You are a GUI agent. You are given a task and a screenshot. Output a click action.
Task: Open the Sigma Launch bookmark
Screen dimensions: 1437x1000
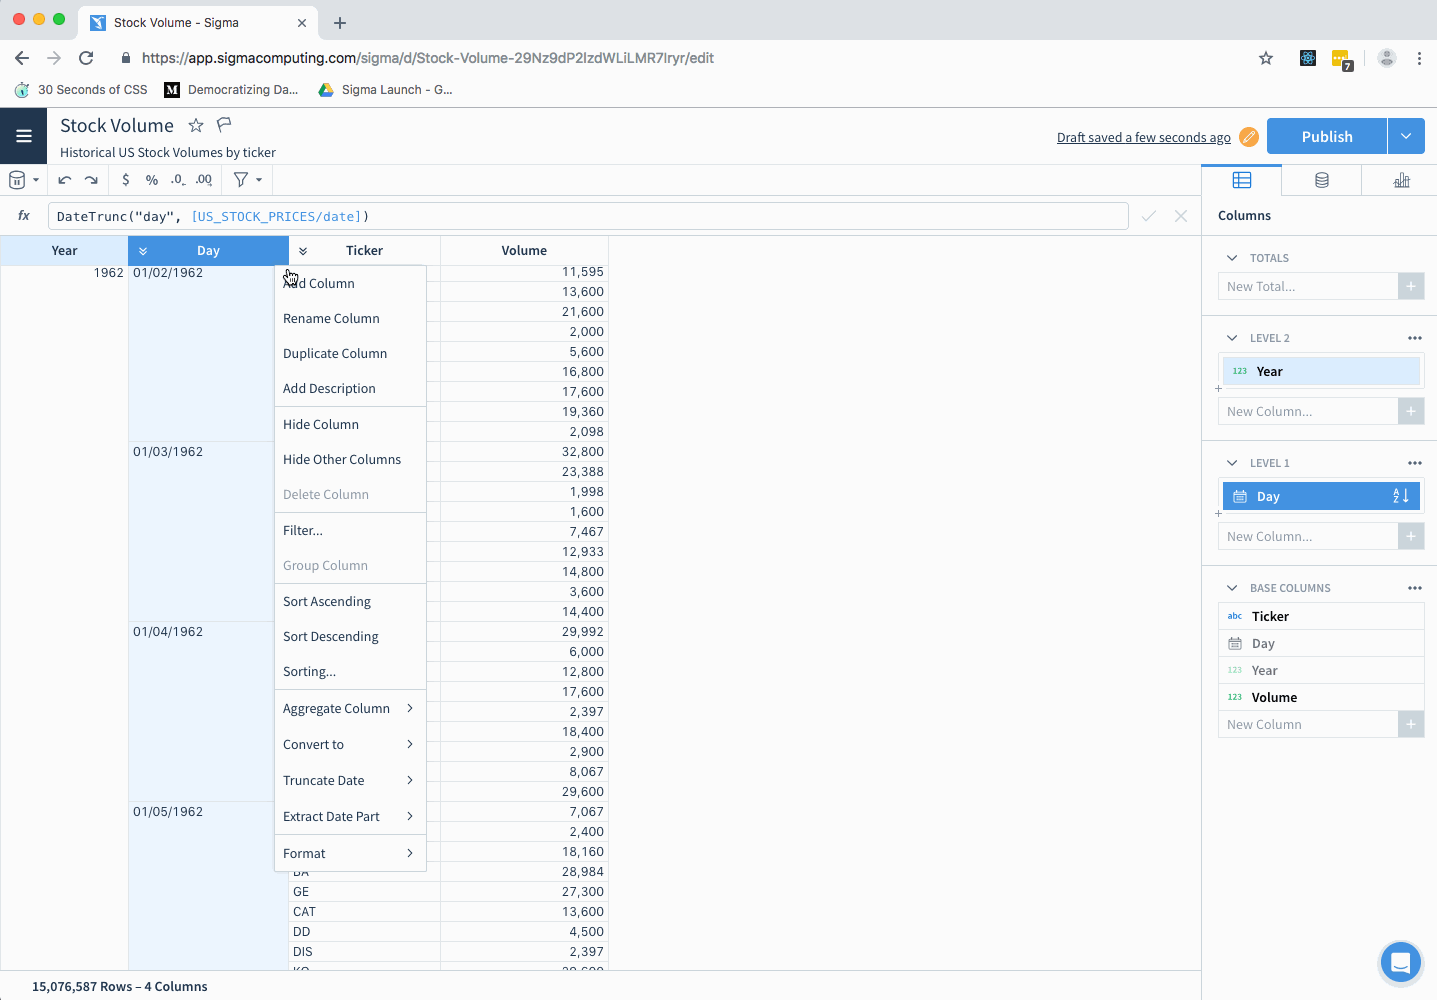pos(385,89)
